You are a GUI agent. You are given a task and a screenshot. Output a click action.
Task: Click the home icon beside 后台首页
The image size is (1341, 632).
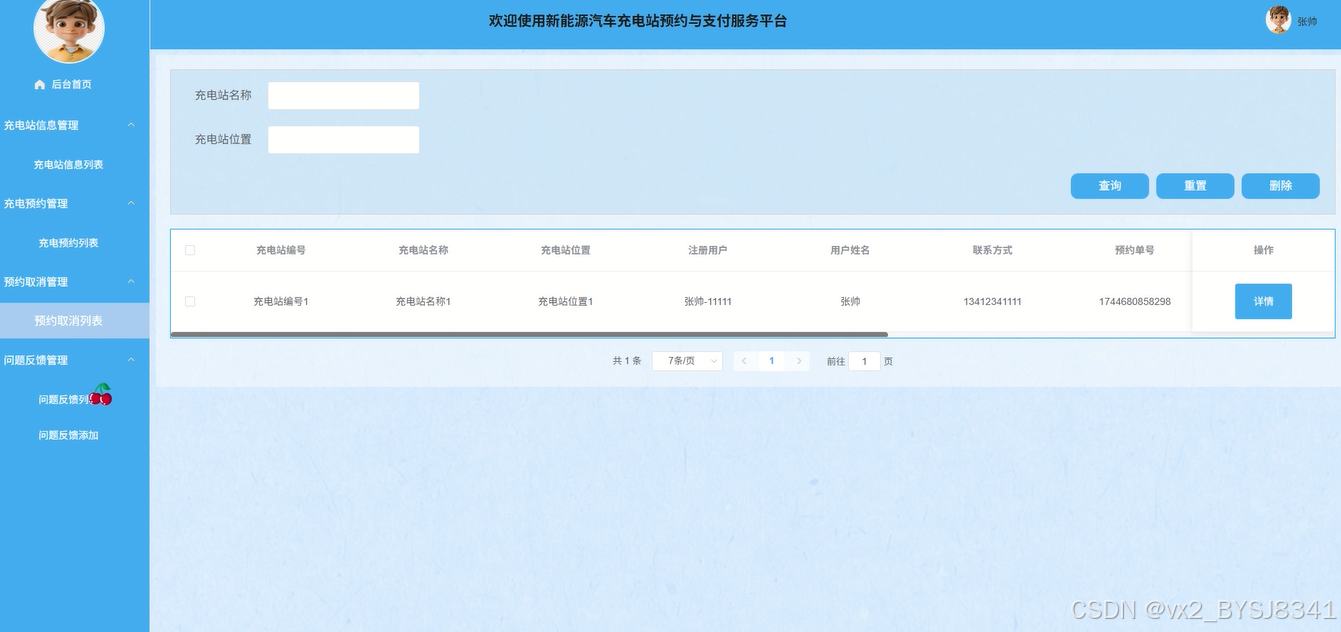pyautogui.click(x=40, y=85)
